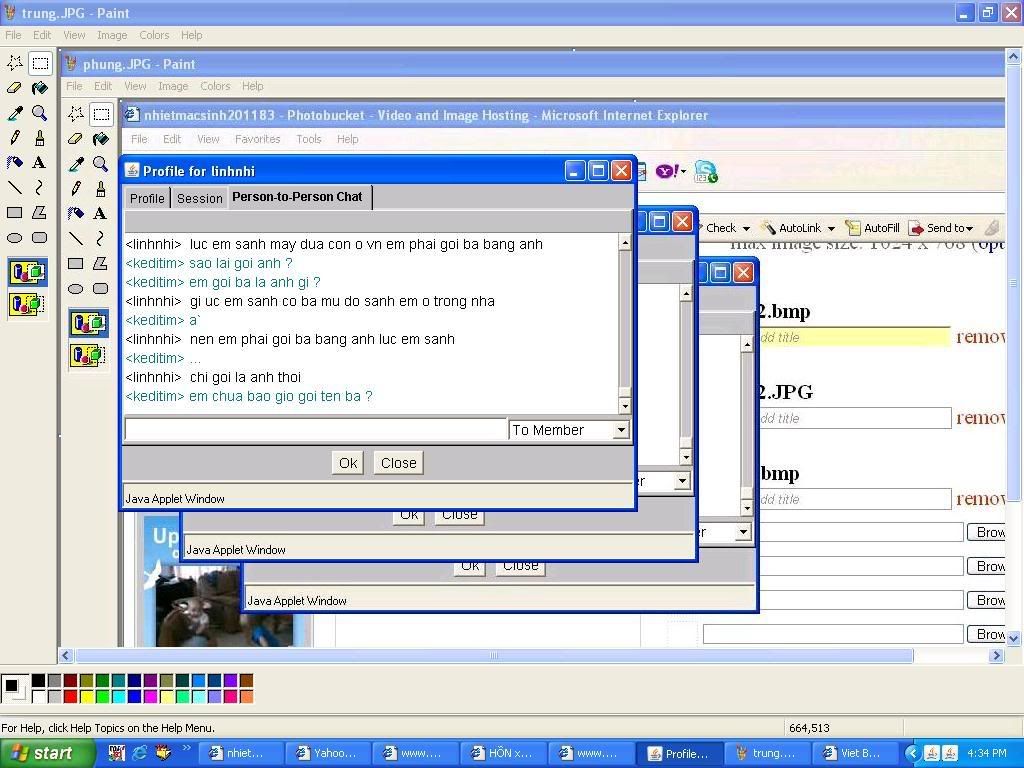Viewport: 1024px width, 768px height.
Task: Switch to Viet B... taskbar button
Action: pos(852,753)
